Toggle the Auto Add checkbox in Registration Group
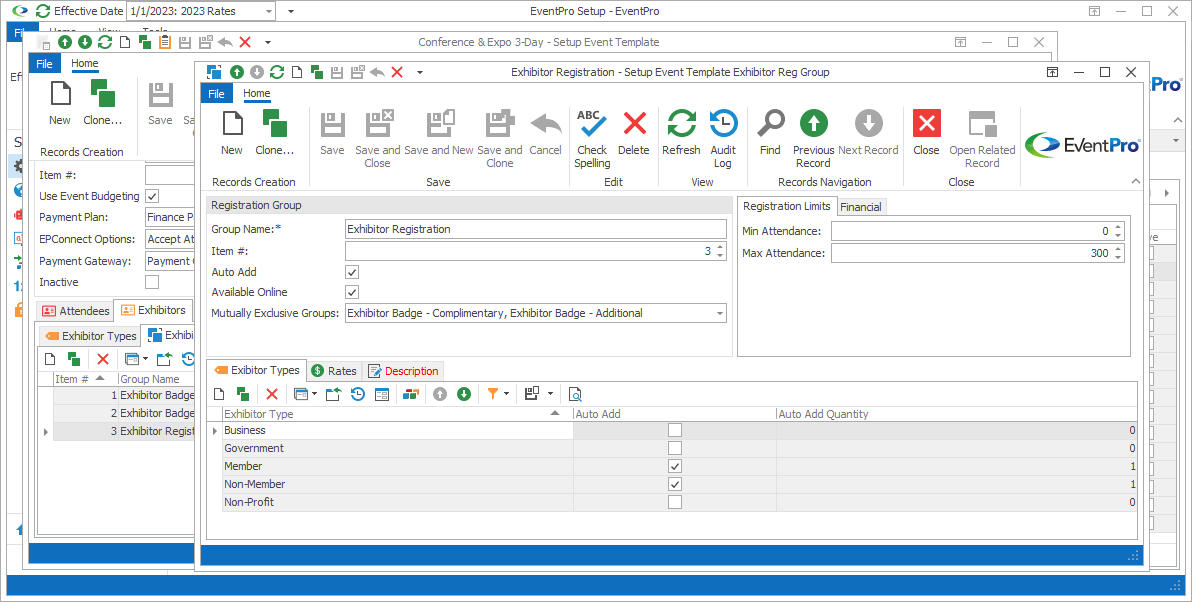This screenshot has width=1192, height=602. tap(352, 272)
